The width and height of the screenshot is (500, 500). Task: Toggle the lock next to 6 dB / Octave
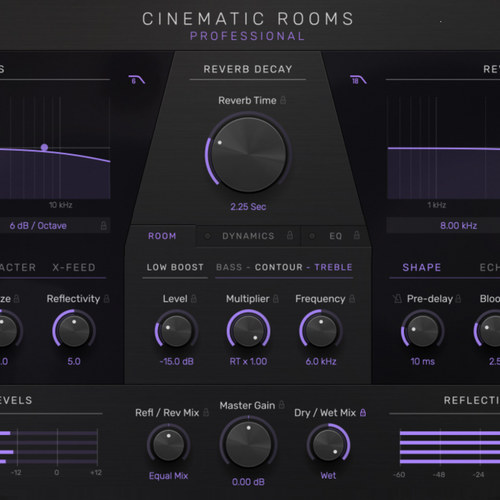[x=104, y=226]
